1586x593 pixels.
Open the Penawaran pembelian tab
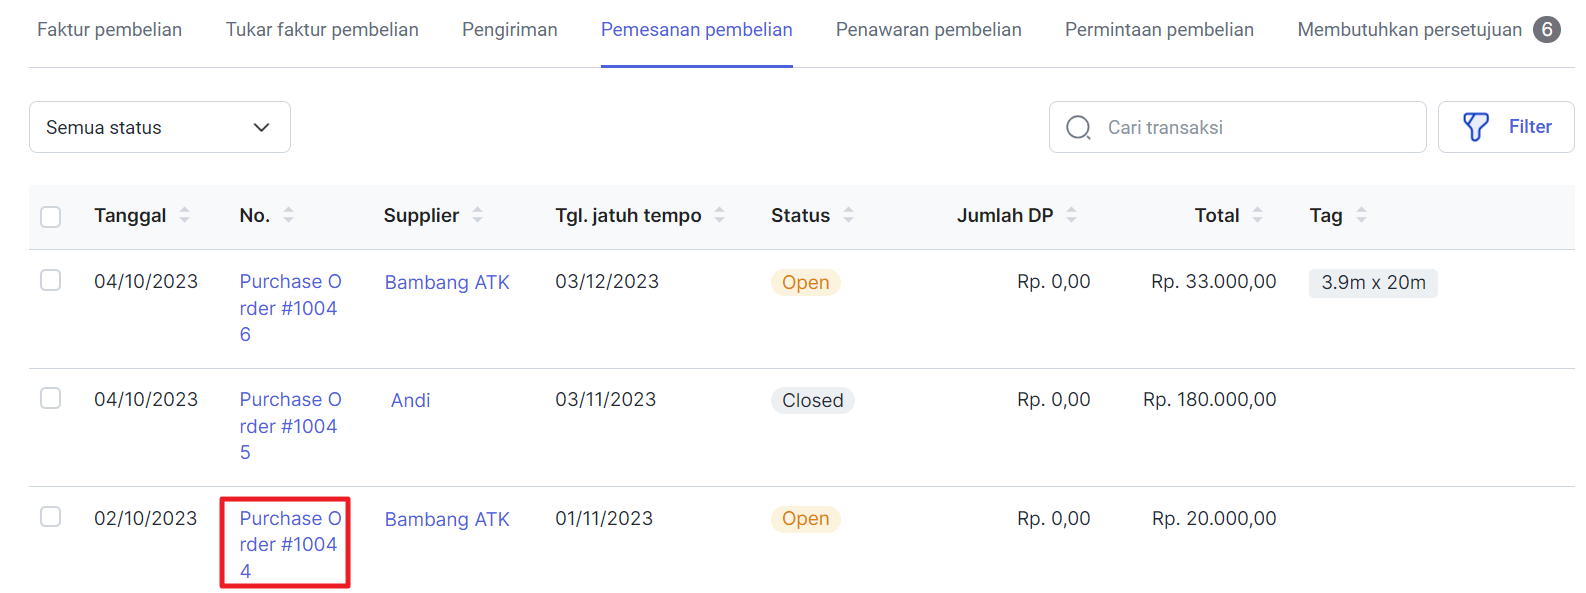928,30
